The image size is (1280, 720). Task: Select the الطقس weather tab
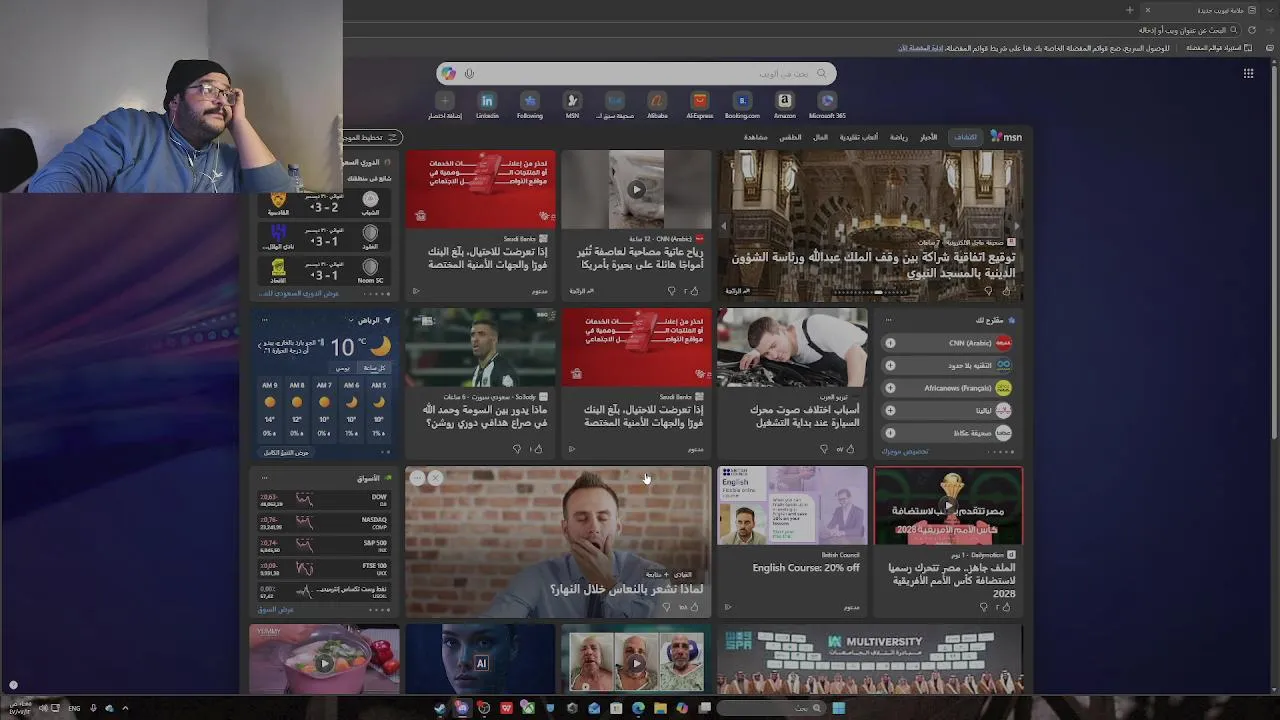tap(791, 137)
